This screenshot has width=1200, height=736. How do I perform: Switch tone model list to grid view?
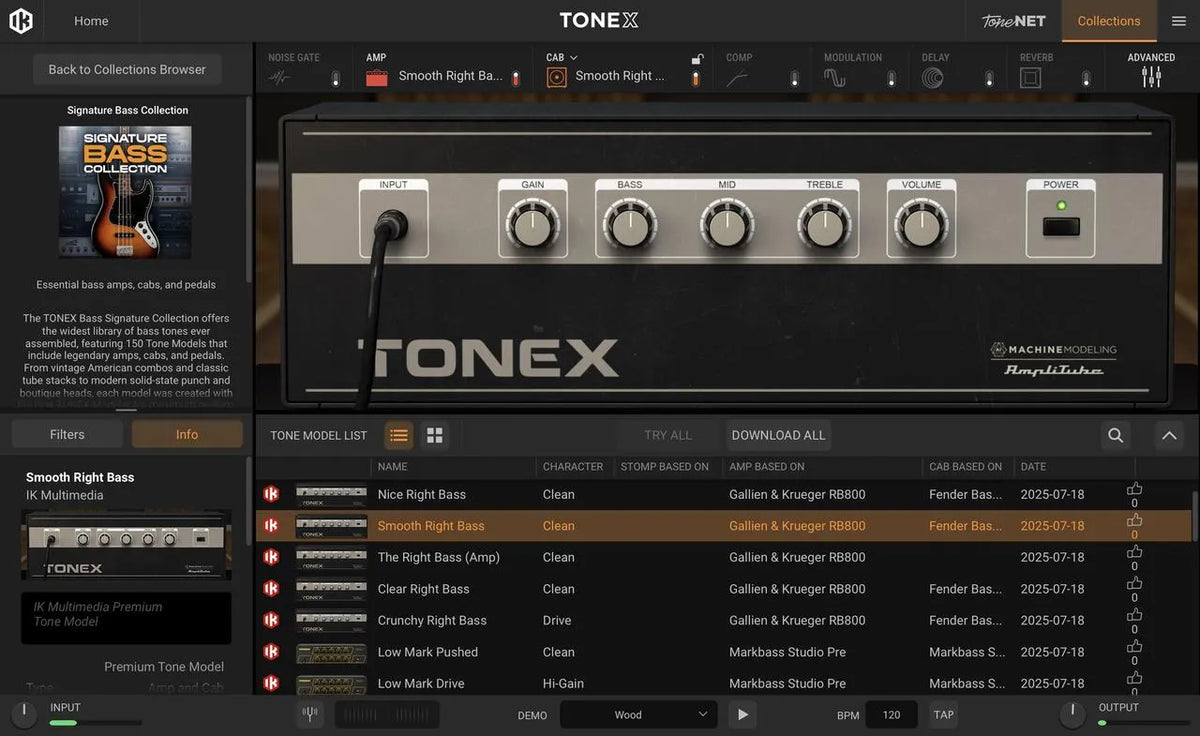pos(434,435)
